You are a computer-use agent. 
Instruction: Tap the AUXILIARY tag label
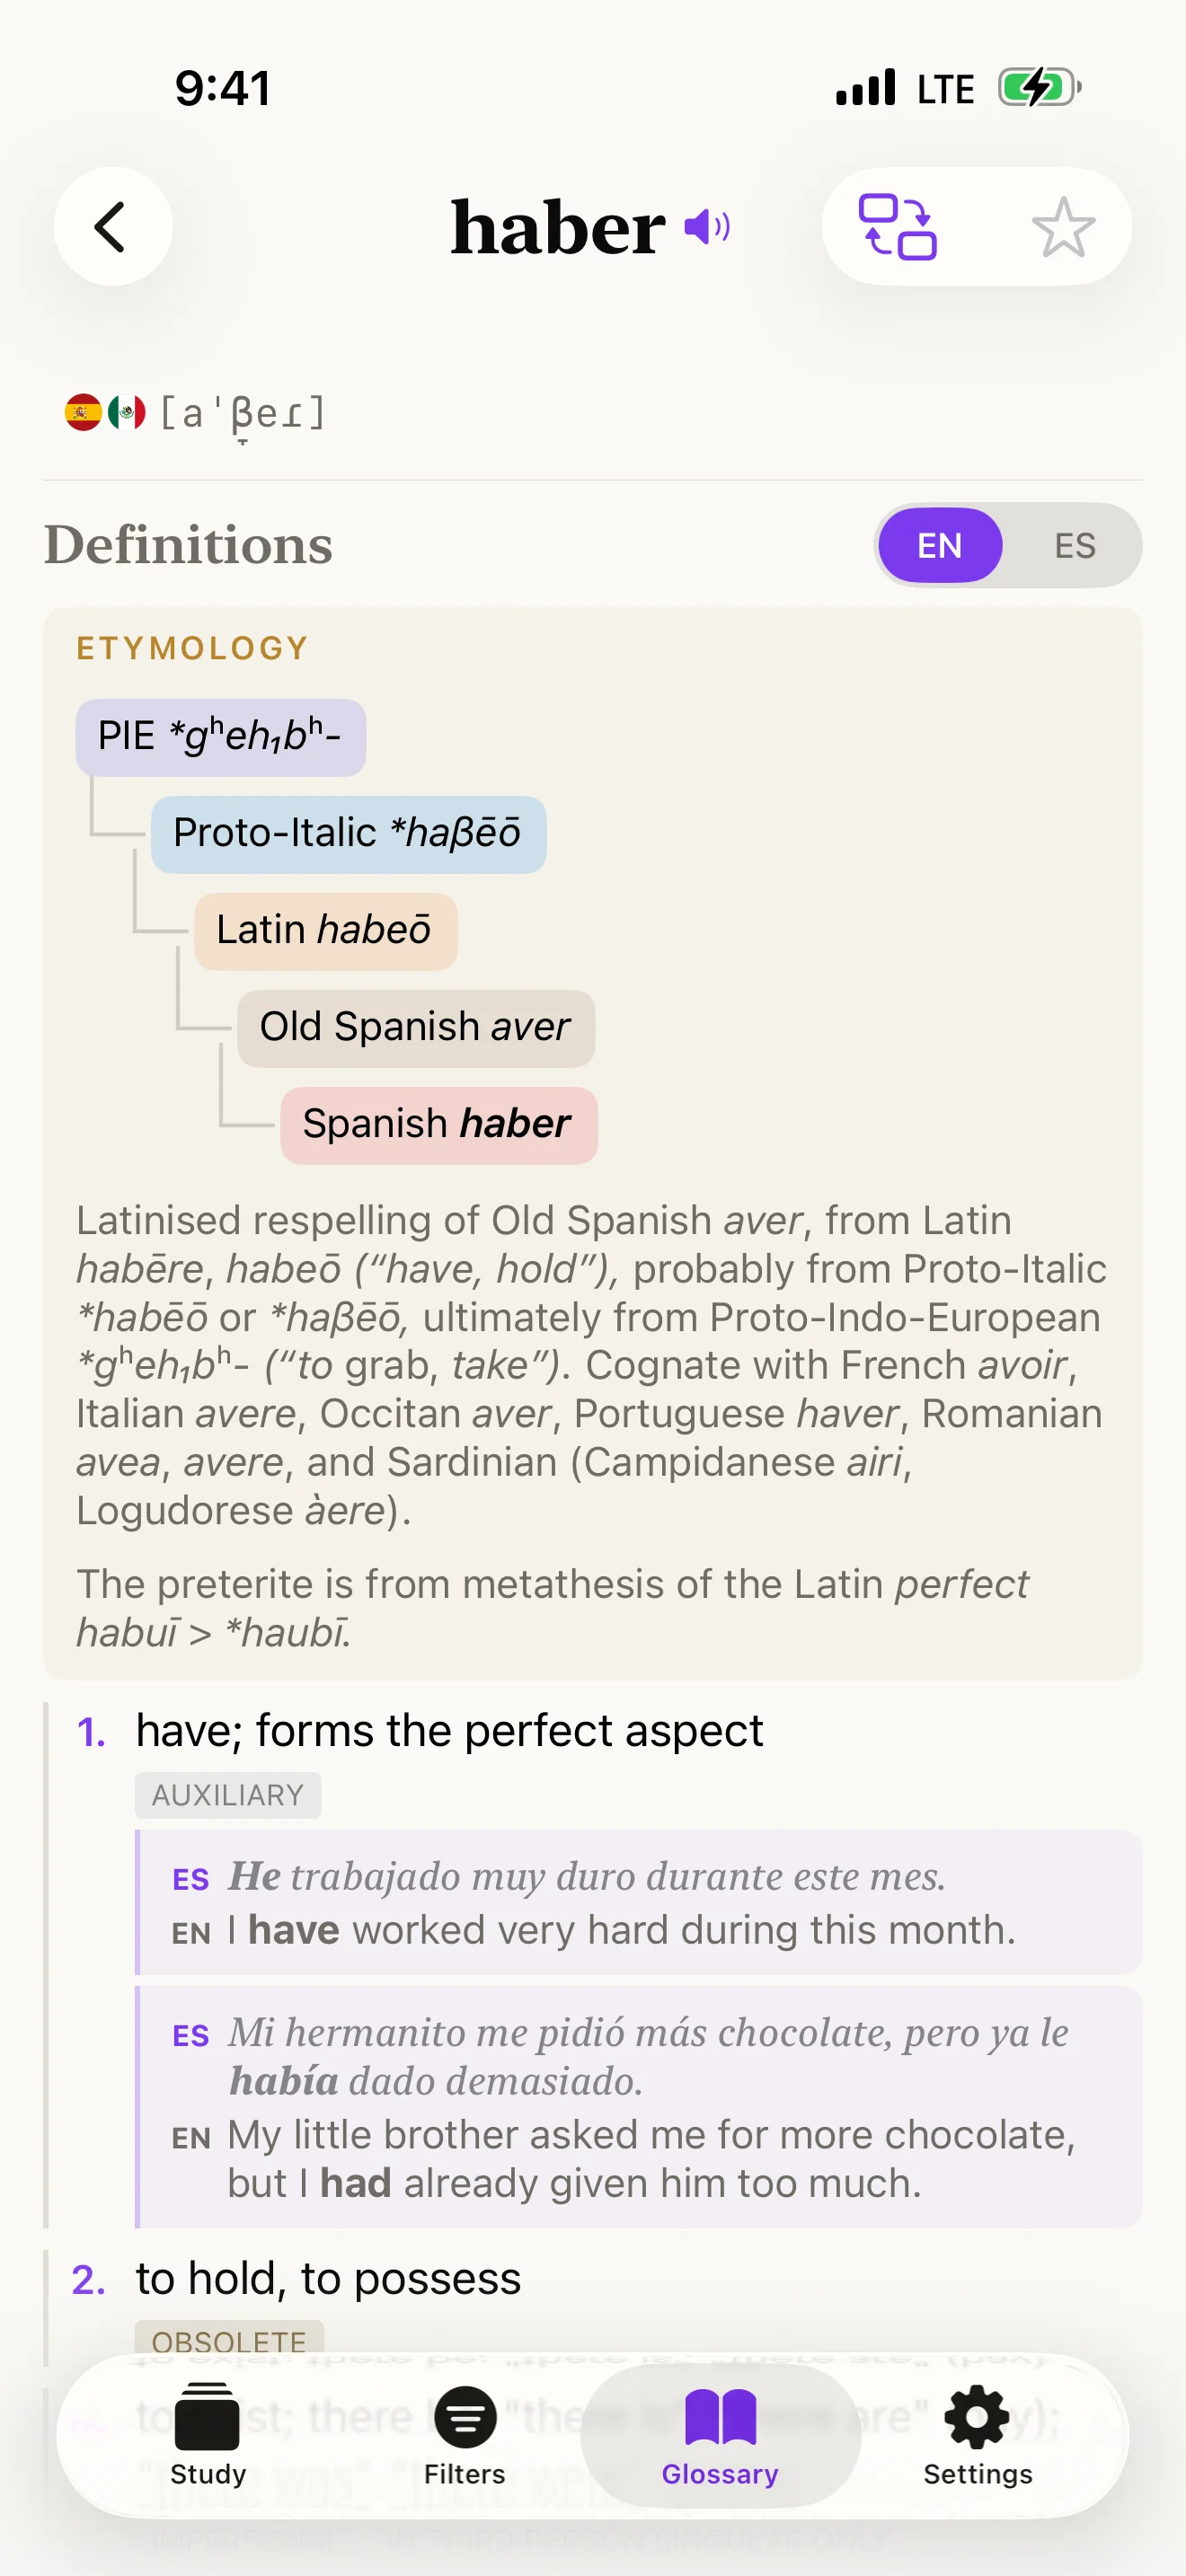click(x=228, y=1795)
